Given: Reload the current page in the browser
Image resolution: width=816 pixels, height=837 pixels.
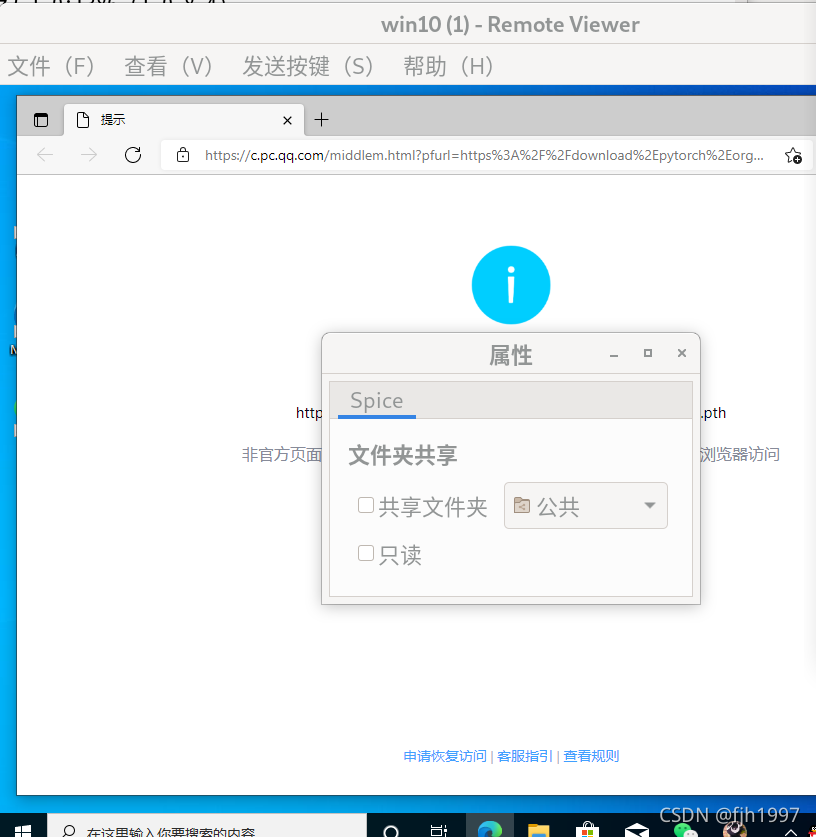Looking at the screenshot, I should (x=133, y=155).
